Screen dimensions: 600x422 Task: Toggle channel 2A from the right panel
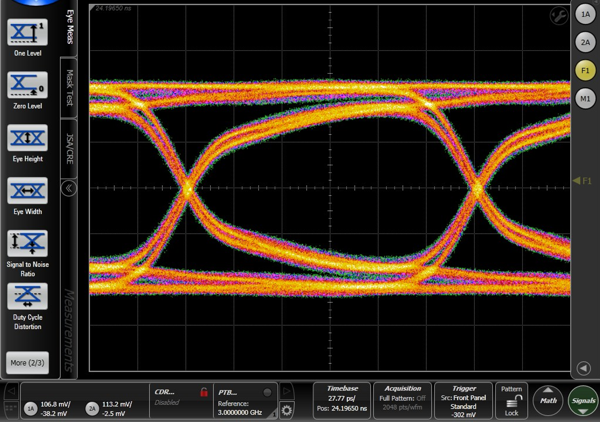585,42
